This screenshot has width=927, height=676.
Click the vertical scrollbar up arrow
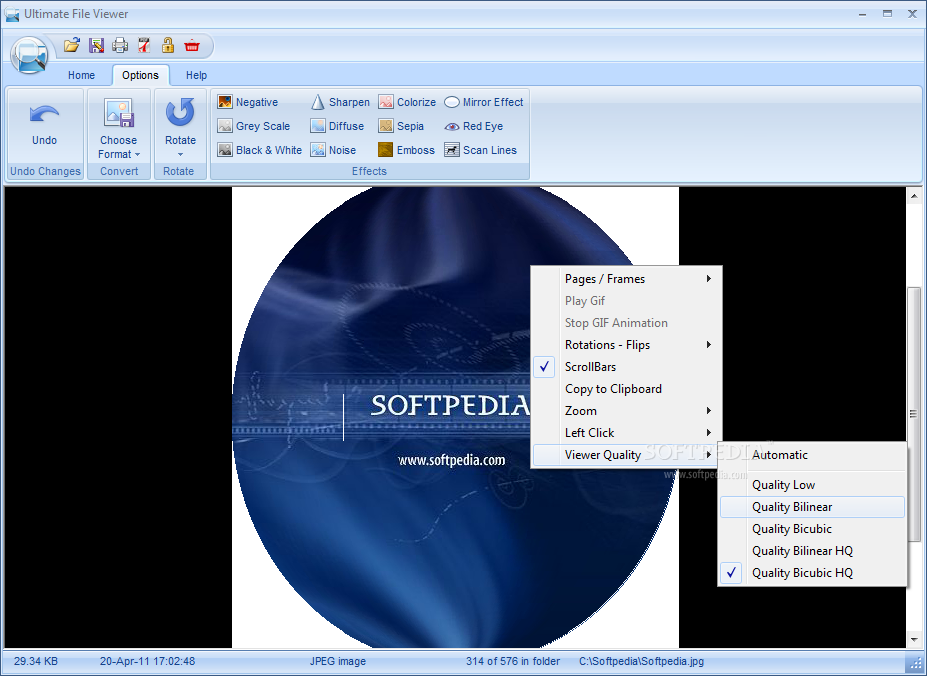pos(914,195)
